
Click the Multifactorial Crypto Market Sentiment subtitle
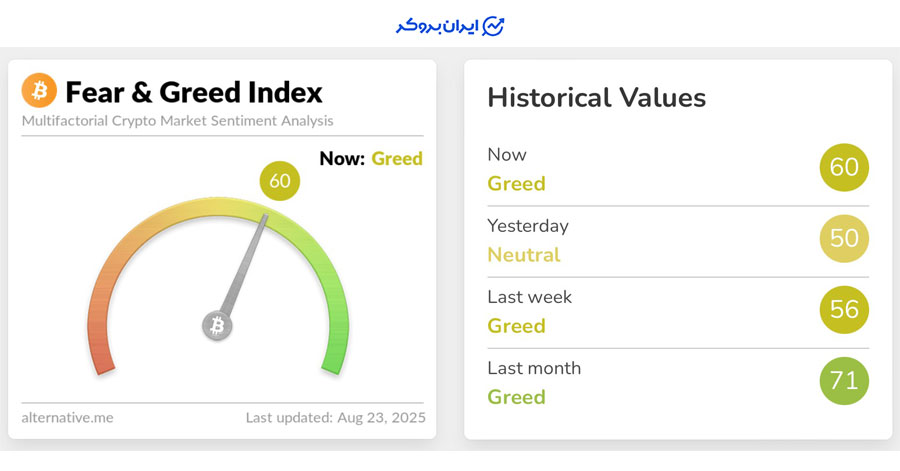pos(178,121)
